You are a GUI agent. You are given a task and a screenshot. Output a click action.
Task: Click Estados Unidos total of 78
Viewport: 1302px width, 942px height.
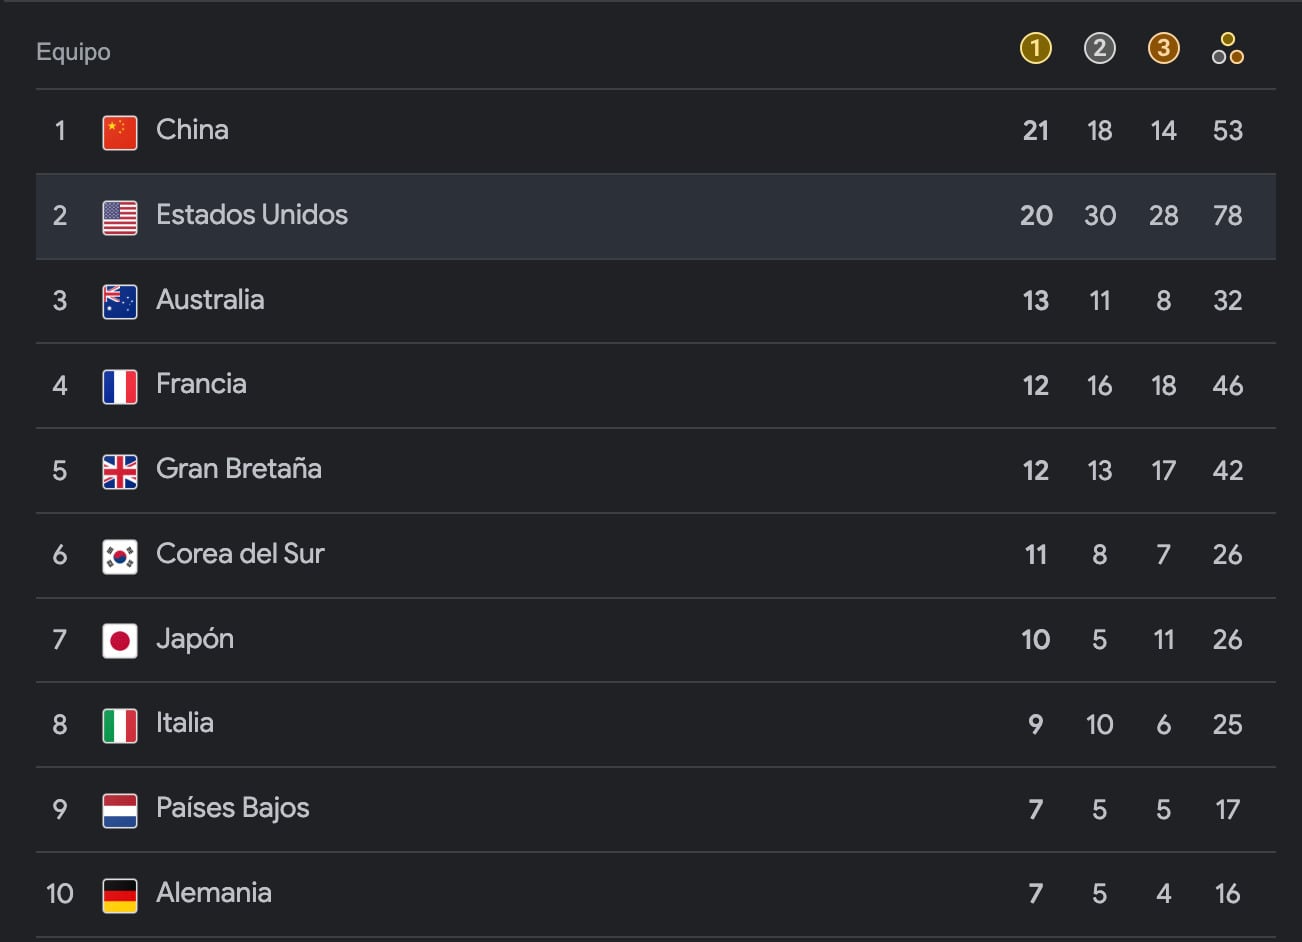pyautogui.click(x=1227, y=216)
